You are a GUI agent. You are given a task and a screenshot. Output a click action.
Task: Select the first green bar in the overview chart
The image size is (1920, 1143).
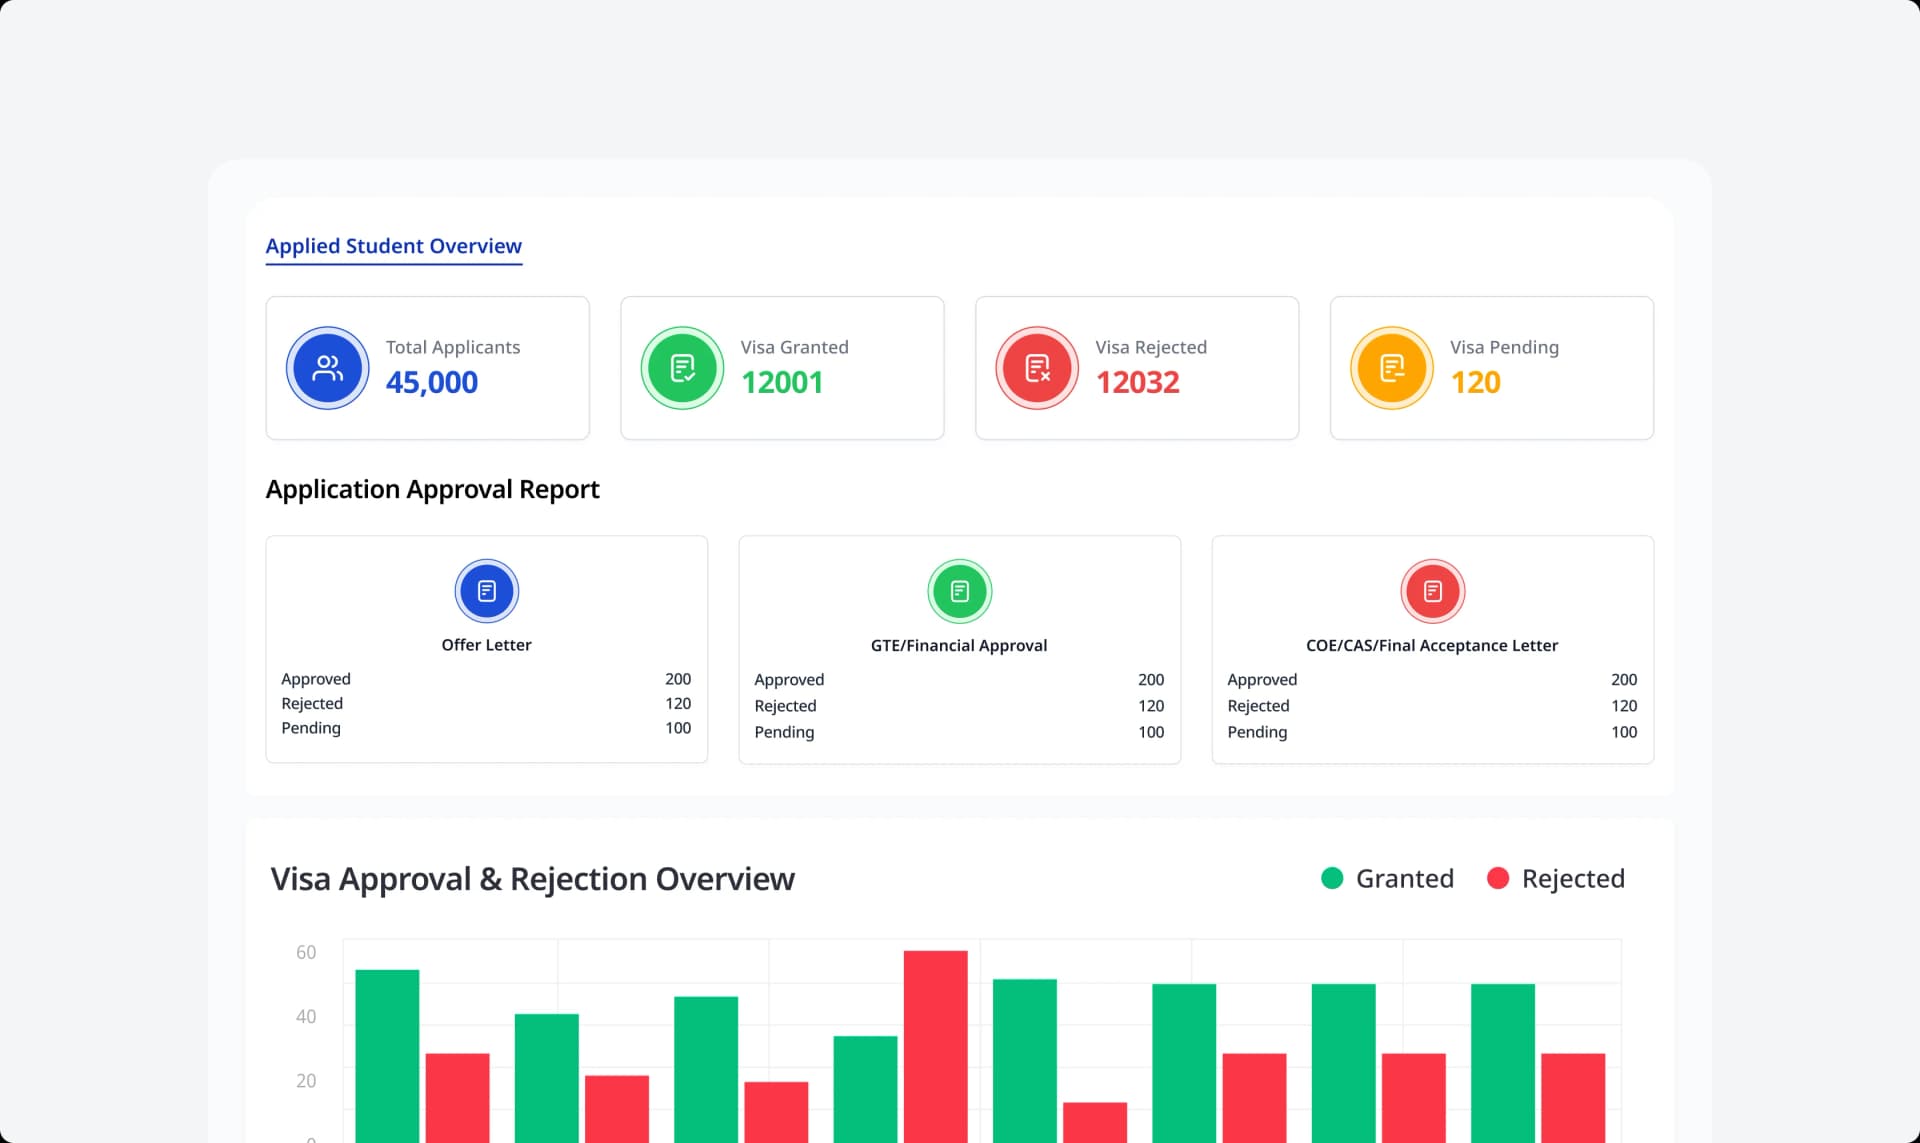386,1050
